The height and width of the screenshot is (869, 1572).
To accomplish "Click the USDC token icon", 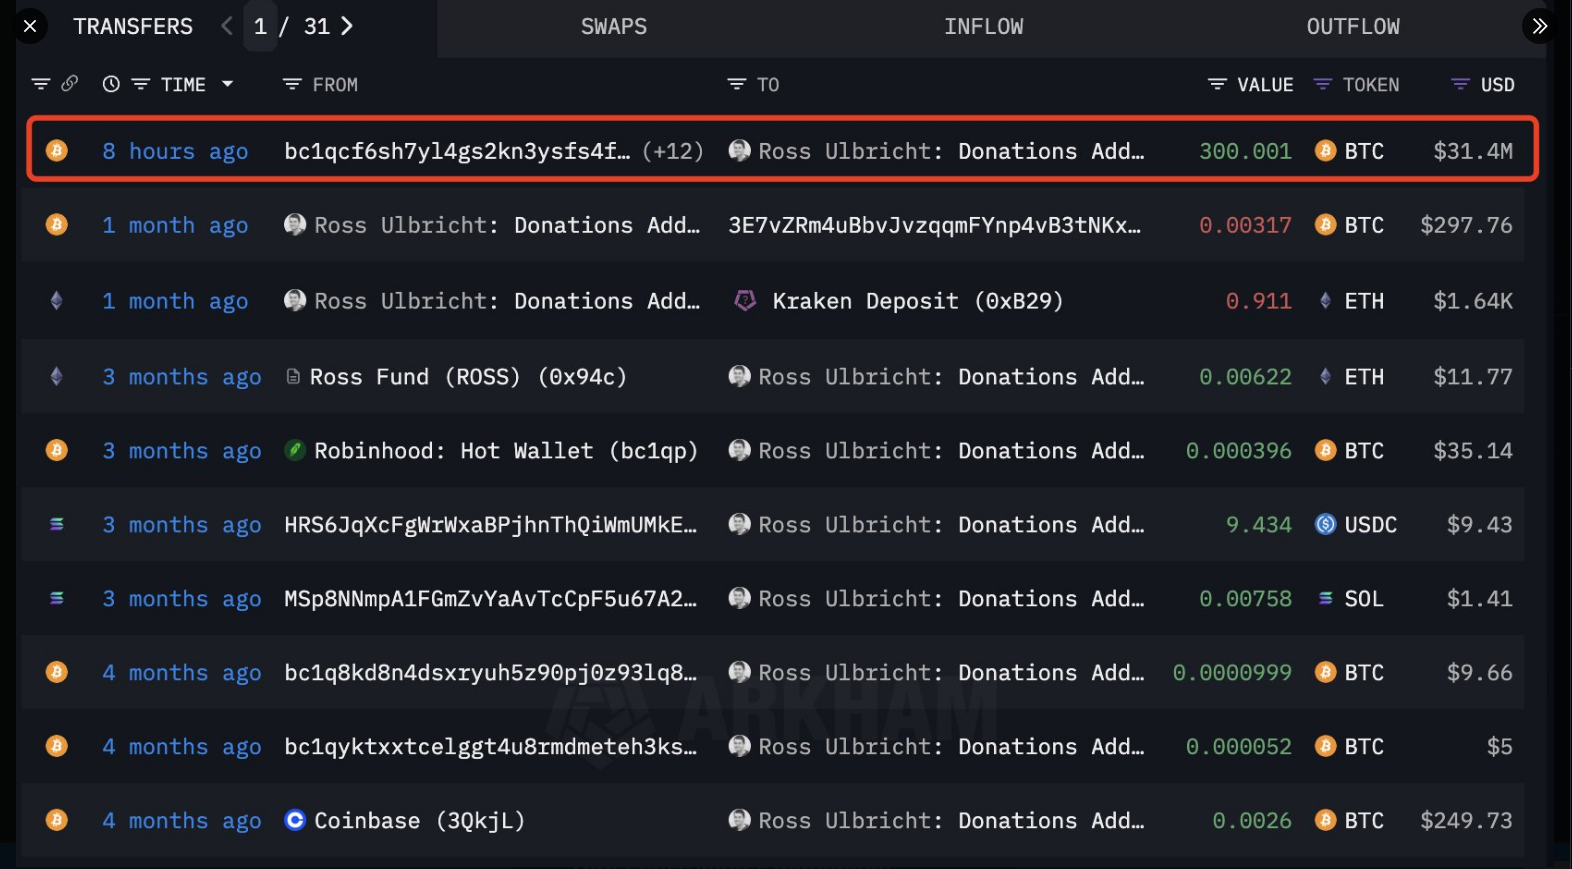I will coord(1325,525).
